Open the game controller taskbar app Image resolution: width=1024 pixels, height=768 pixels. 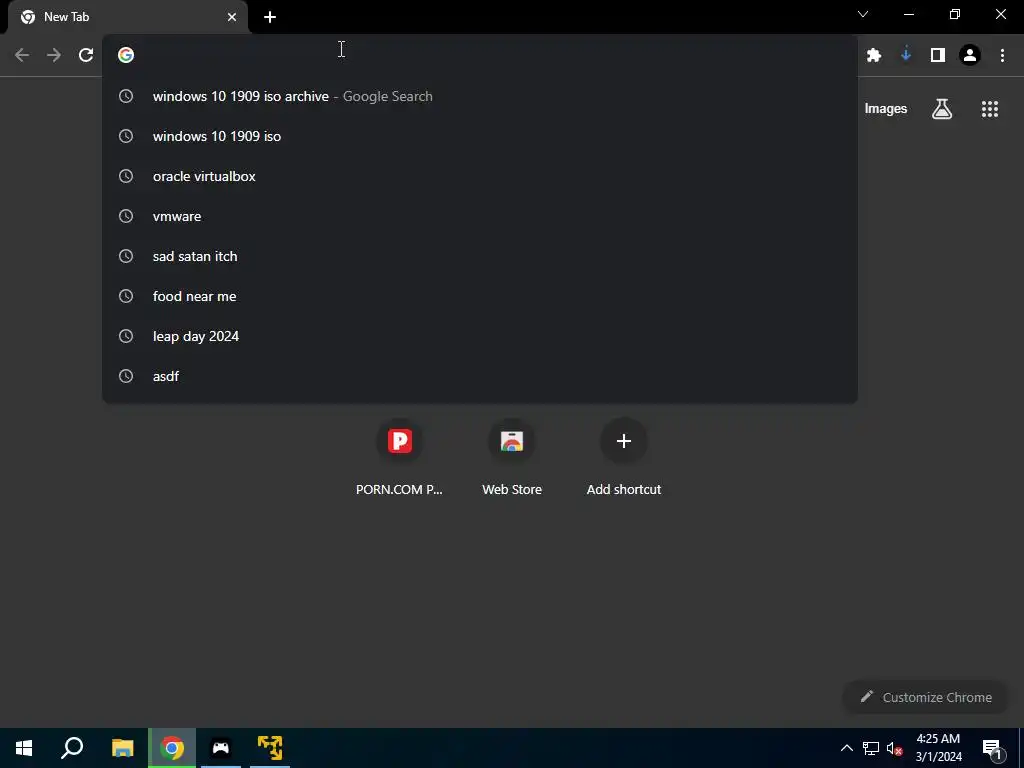pos(221,748)
